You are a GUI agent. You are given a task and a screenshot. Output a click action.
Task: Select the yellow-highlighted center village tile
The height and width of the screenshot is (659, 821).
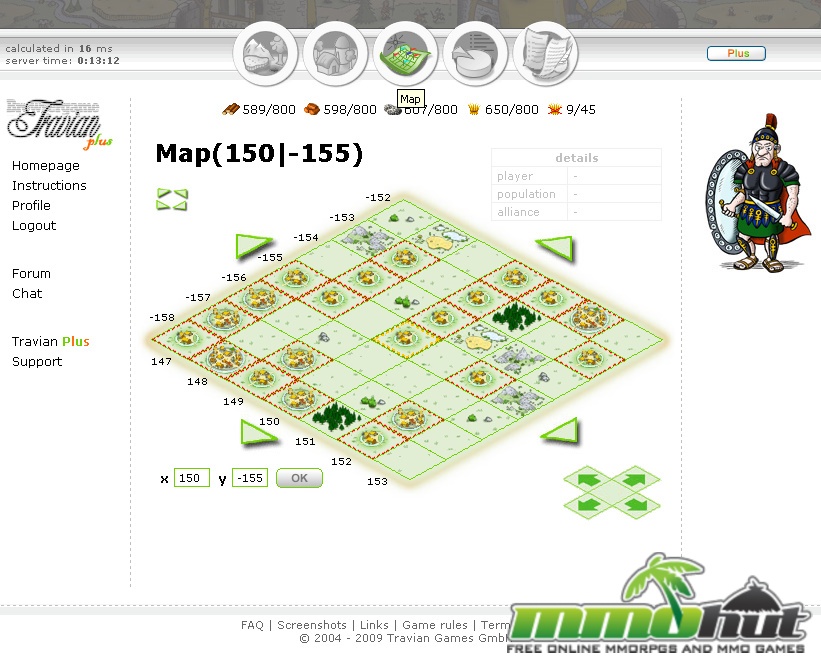(x=406, y=339)
